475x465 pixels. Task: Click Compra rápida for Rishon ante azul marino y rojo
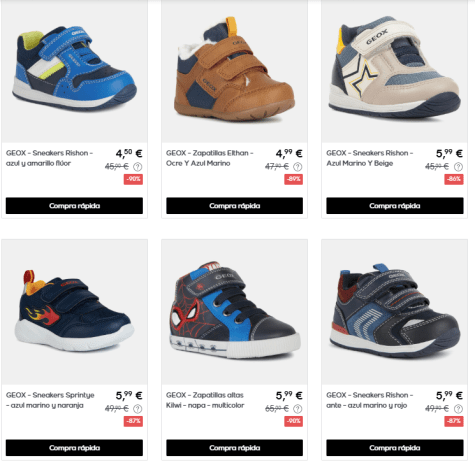click(395, 448)
